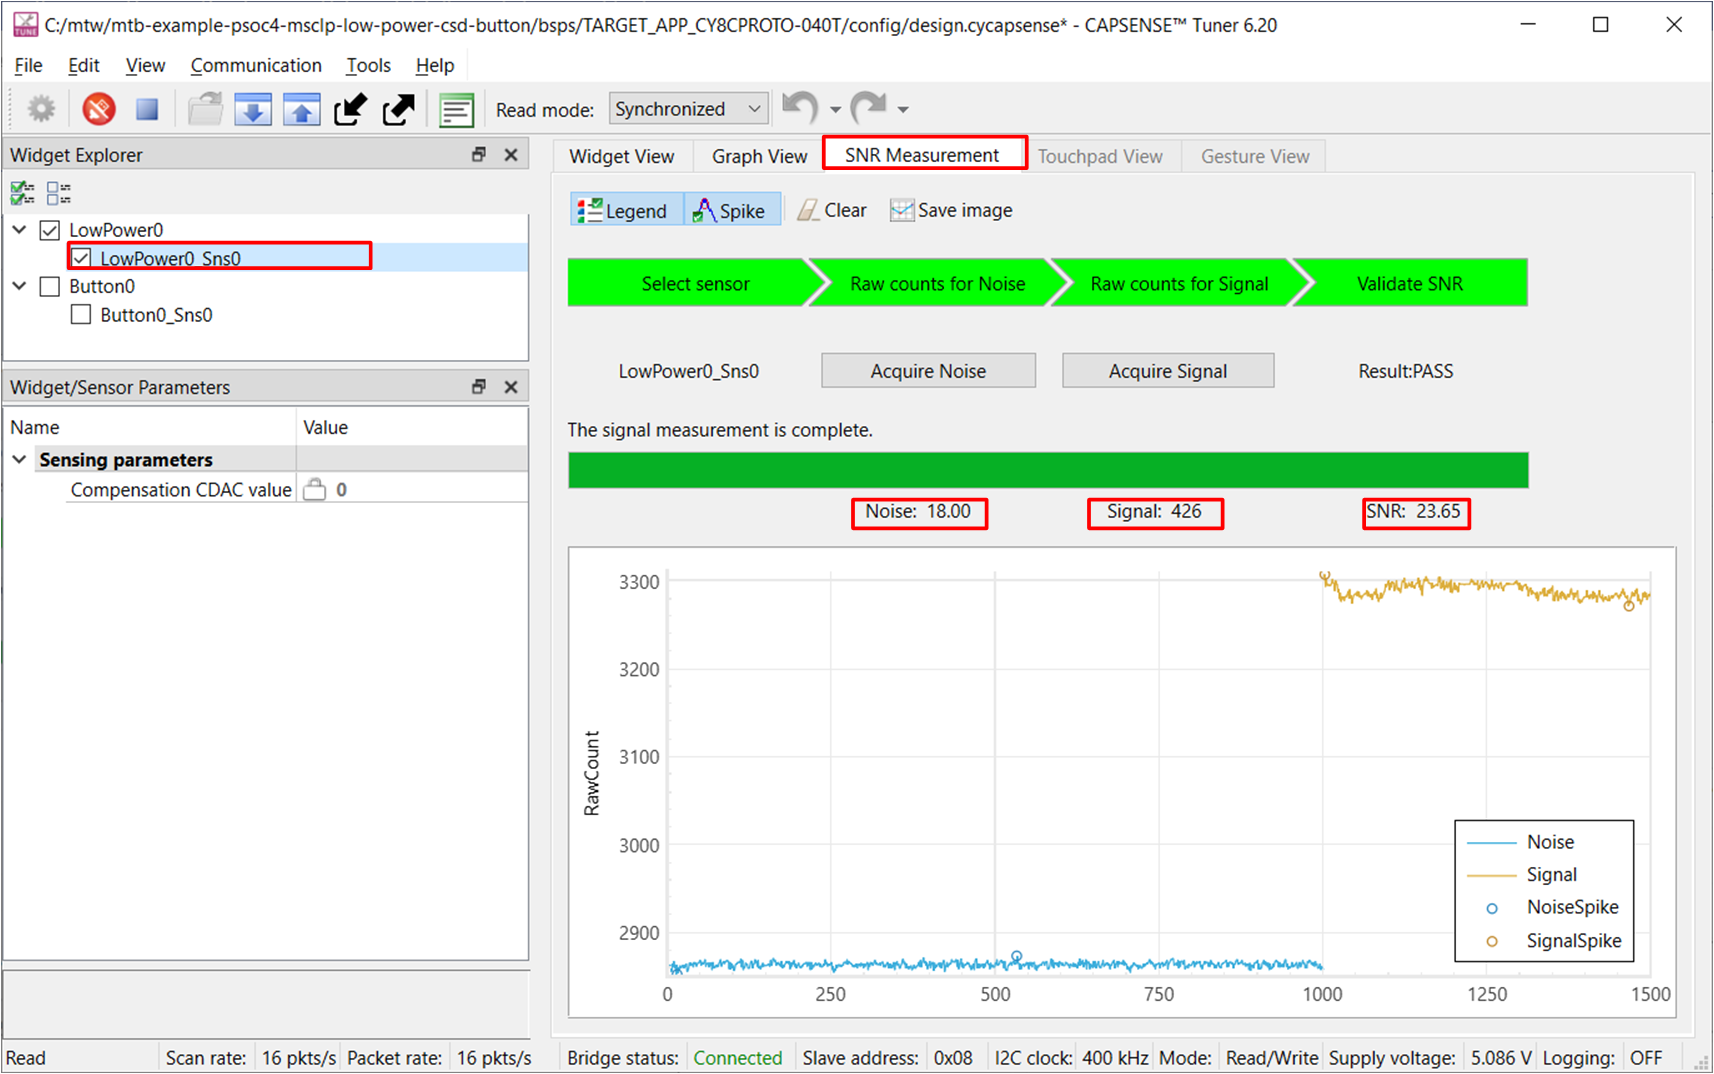Open the File menu
The image size is (1714, 1074).
pos(28,65)
